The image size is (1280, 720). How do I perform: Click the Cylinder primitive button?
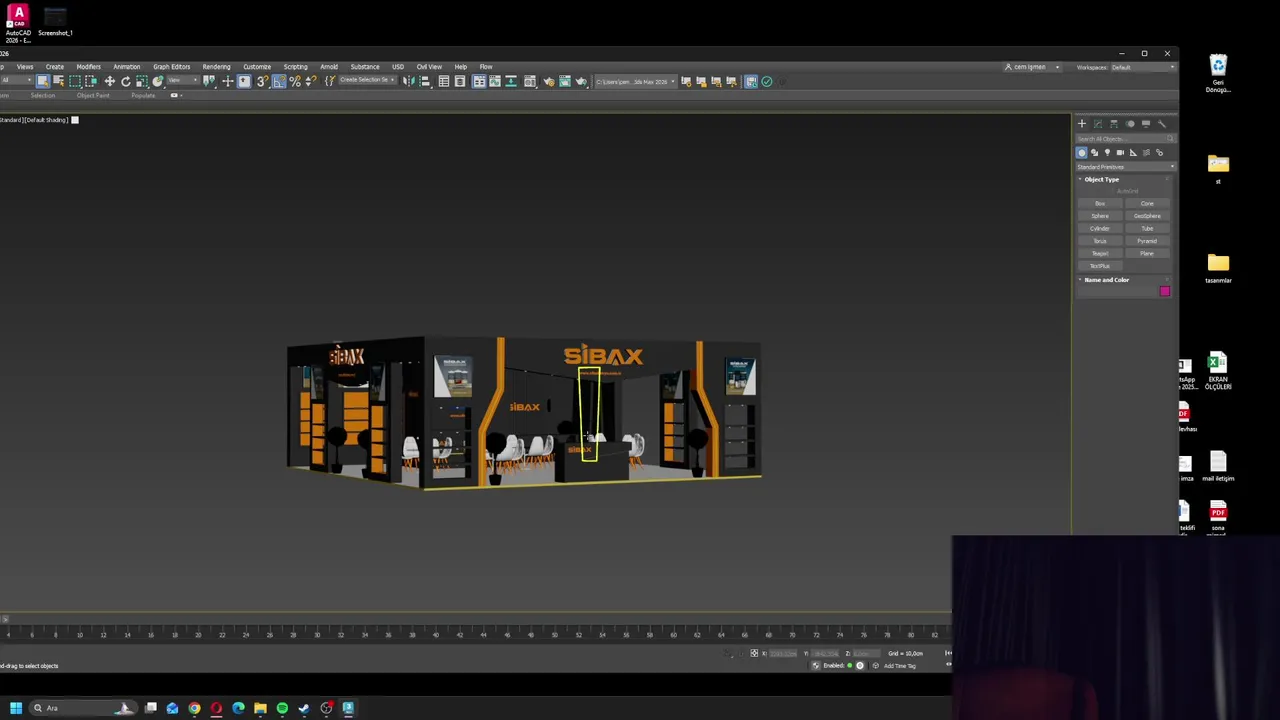(x=1100, y=229)
